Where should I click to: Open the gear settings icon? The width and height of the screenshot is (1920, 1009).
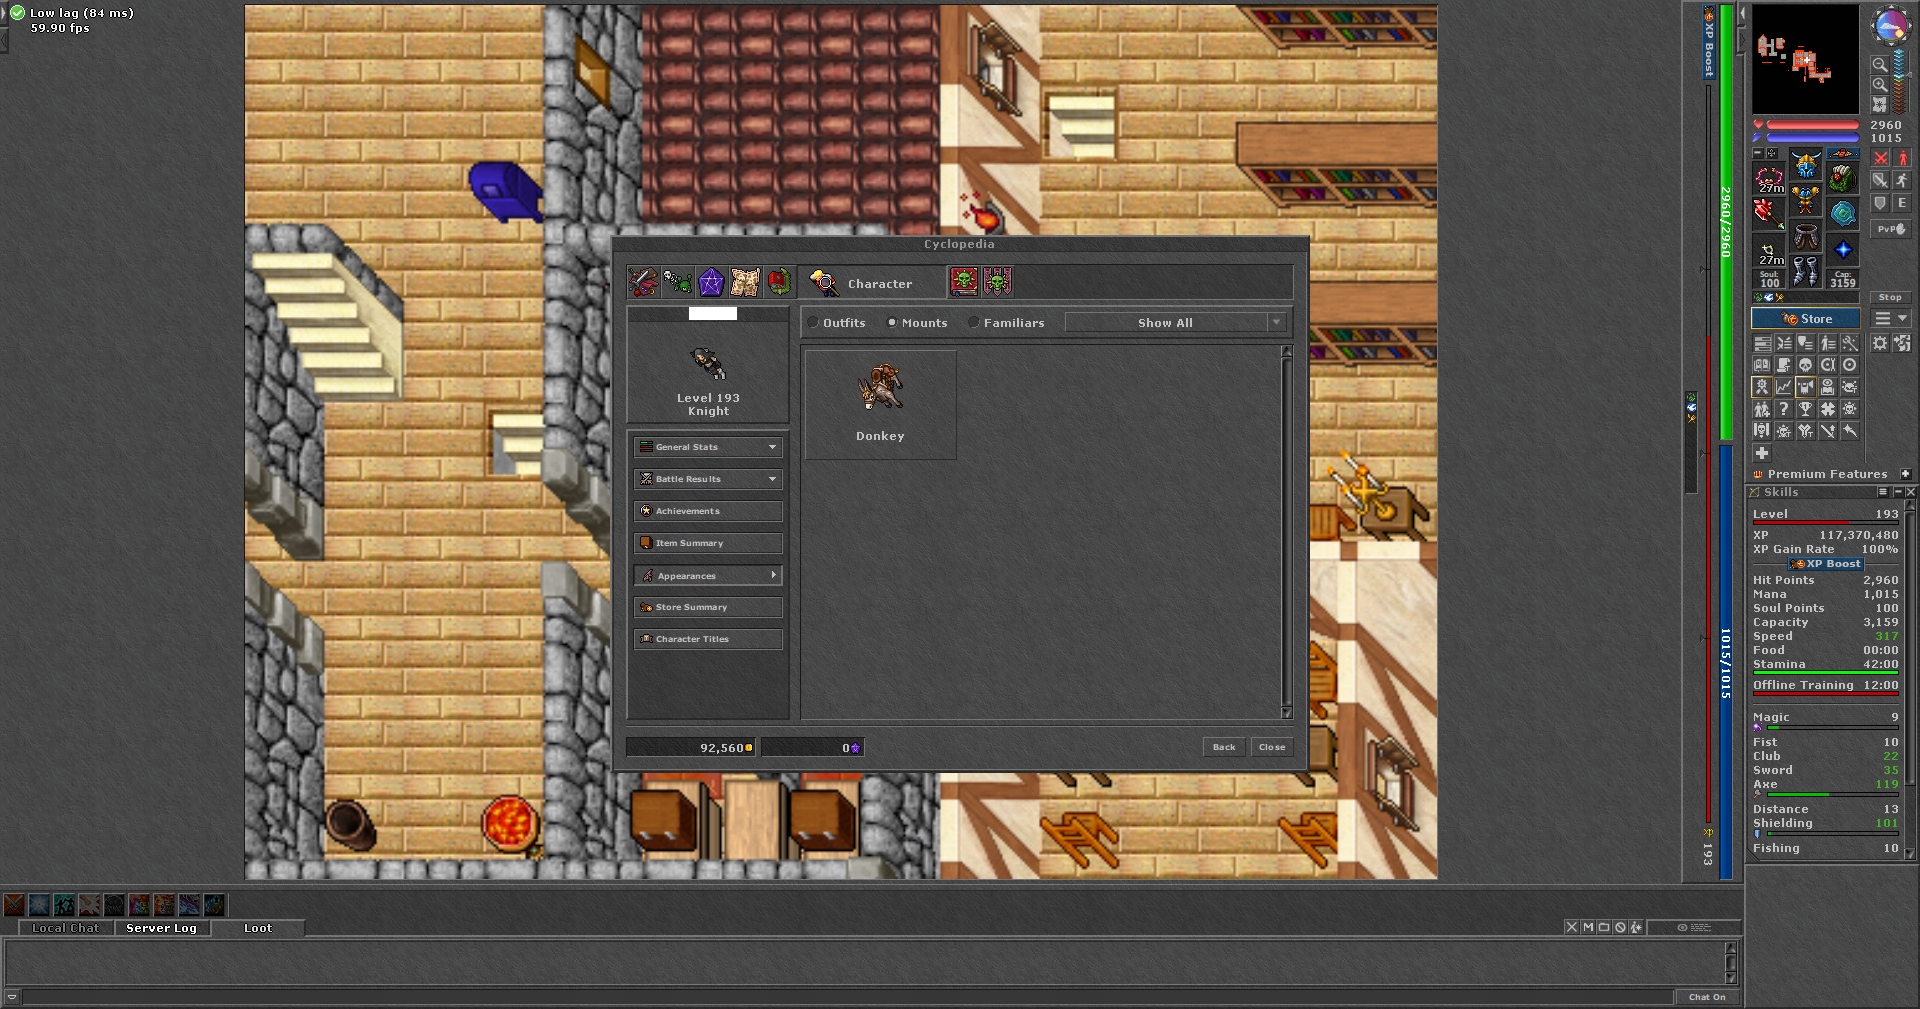tap(1880, 343)
